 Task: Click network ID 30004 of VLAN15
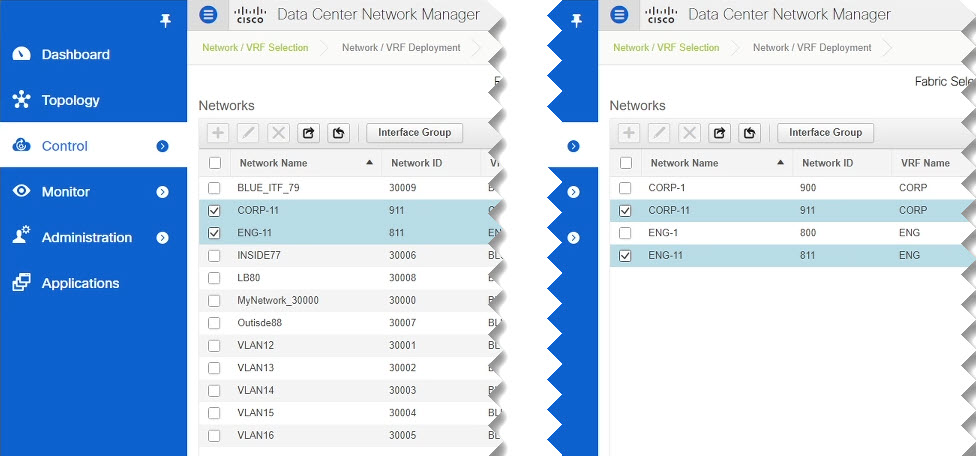click(x=403, y=413)
